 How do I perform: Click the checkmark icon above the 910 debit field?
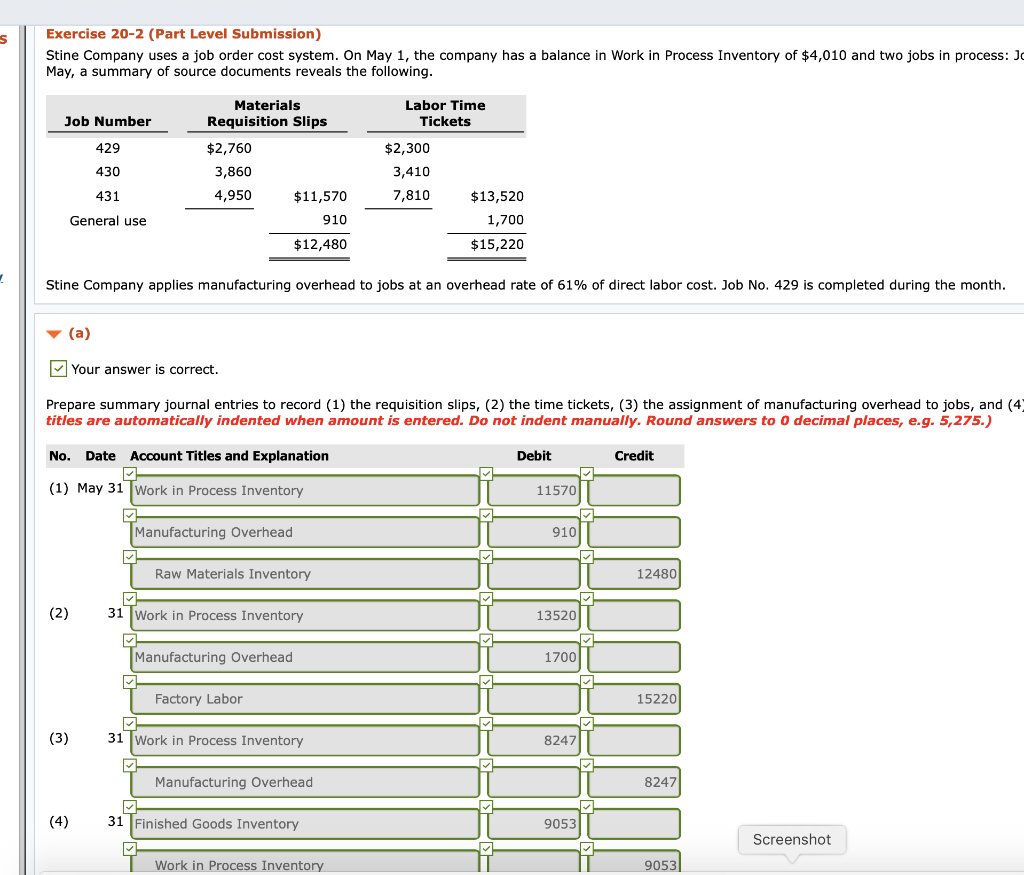487,515
